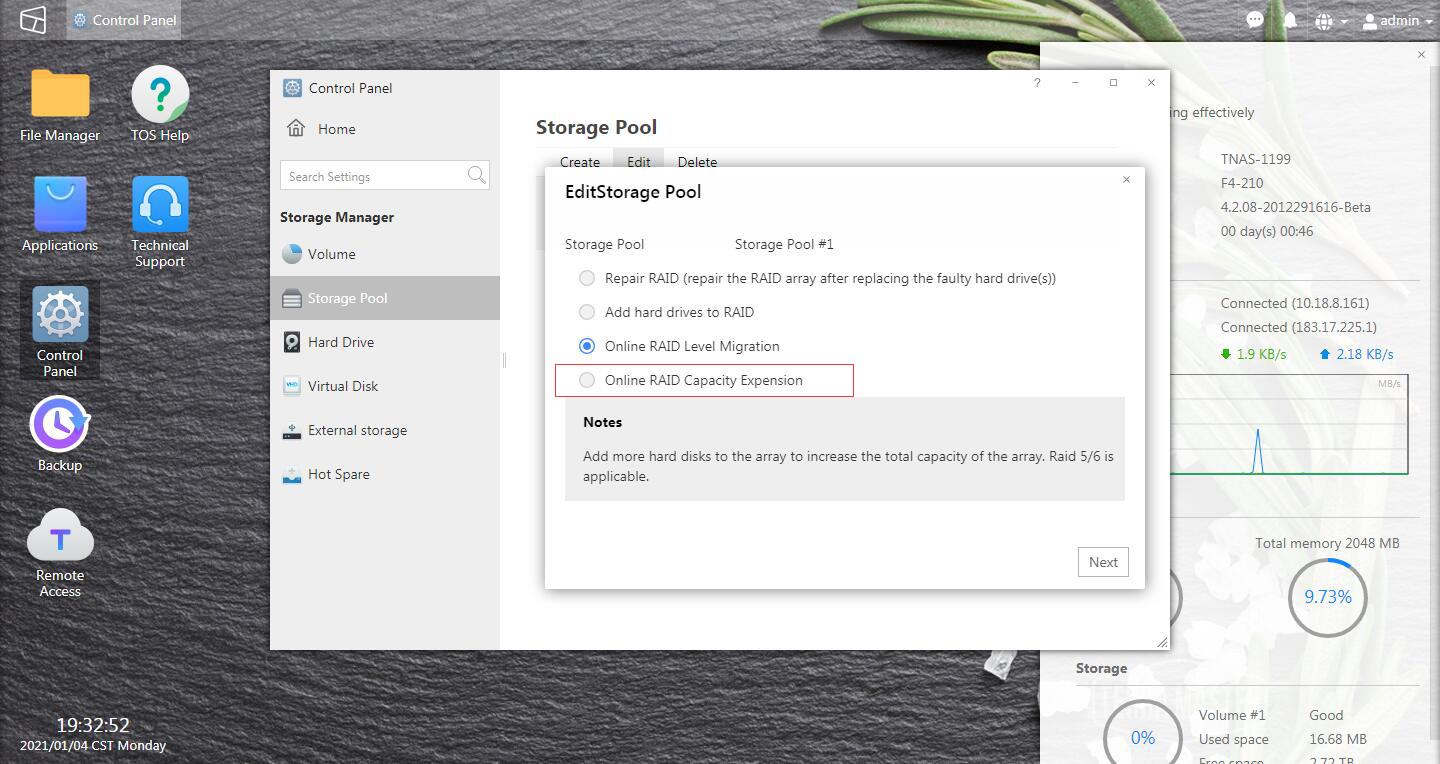
Task: Open Technical Support desktop icon
Action: 160,222
